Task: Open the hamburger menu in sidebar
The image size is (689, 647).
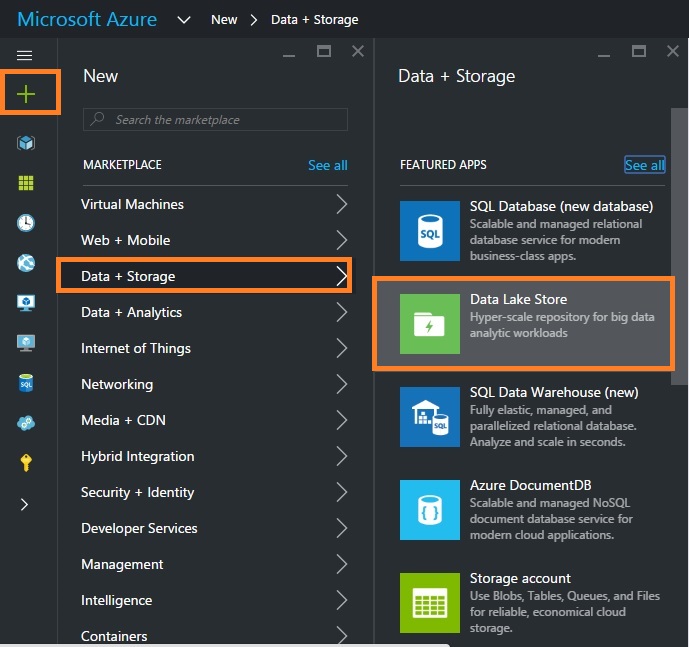Action: pos(25,56)
